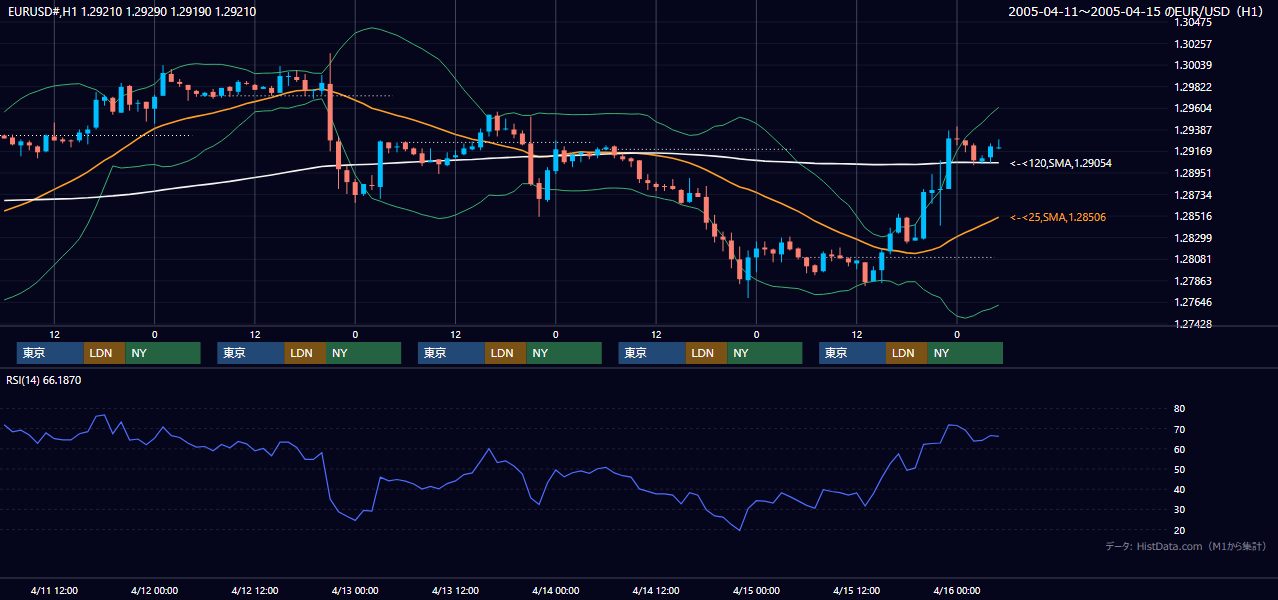Click the price axis value 1.28734

tap(1193, 195)
